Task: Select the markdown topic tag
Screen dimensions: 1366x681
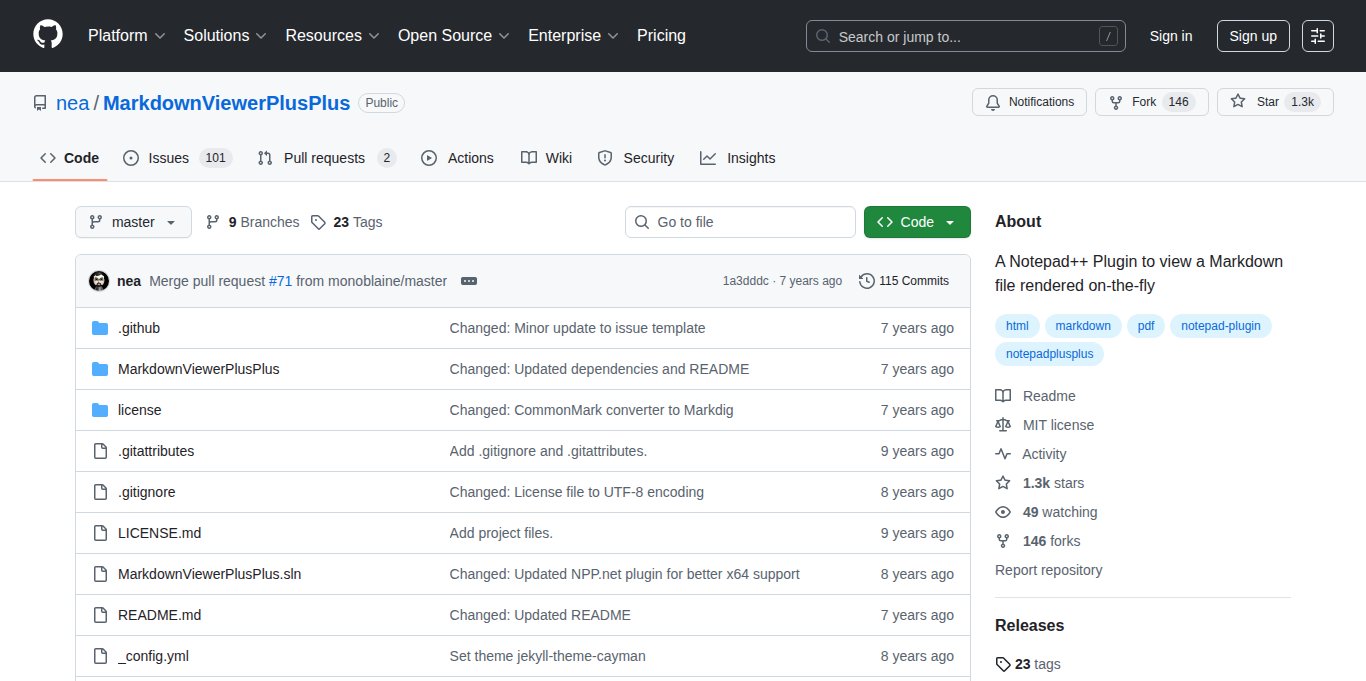Action: [1083, 326]
